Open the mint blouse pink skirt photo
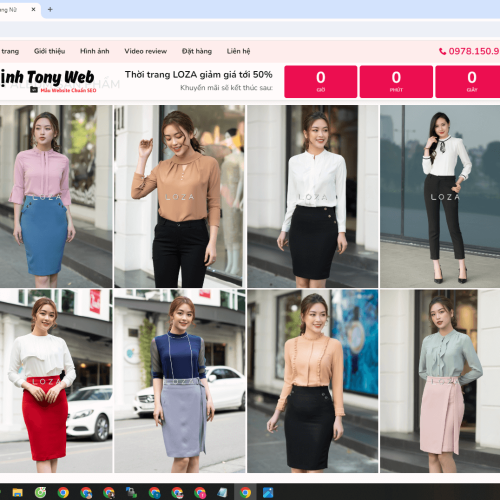The image size is (500, 500). [x=440, y=381]
